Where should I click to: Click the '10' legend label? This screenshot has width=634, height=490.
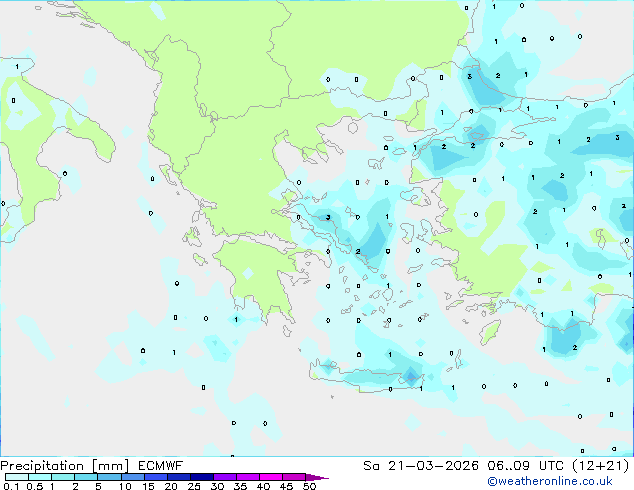[x=125, y=486]
